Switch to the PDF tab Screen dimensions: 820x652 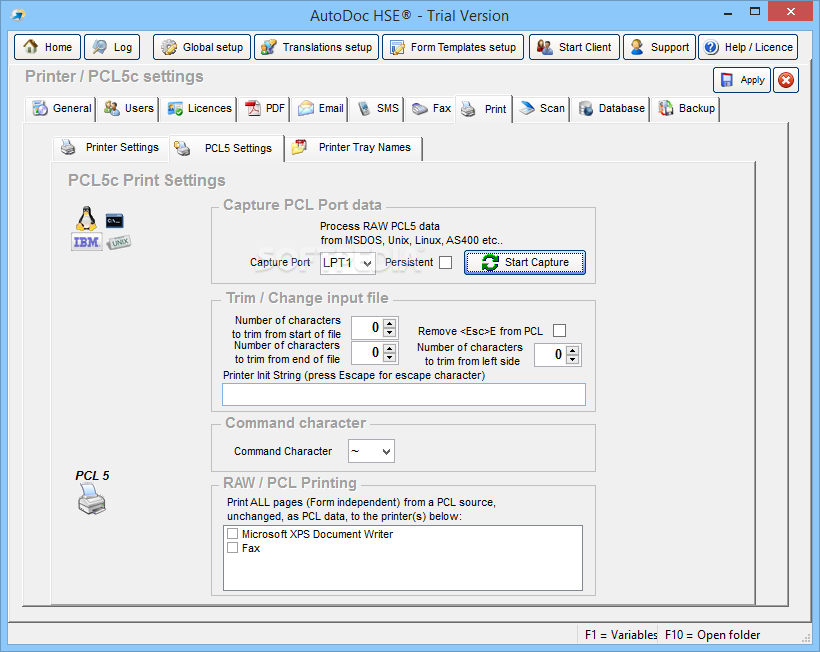click(x=265, y=109)
